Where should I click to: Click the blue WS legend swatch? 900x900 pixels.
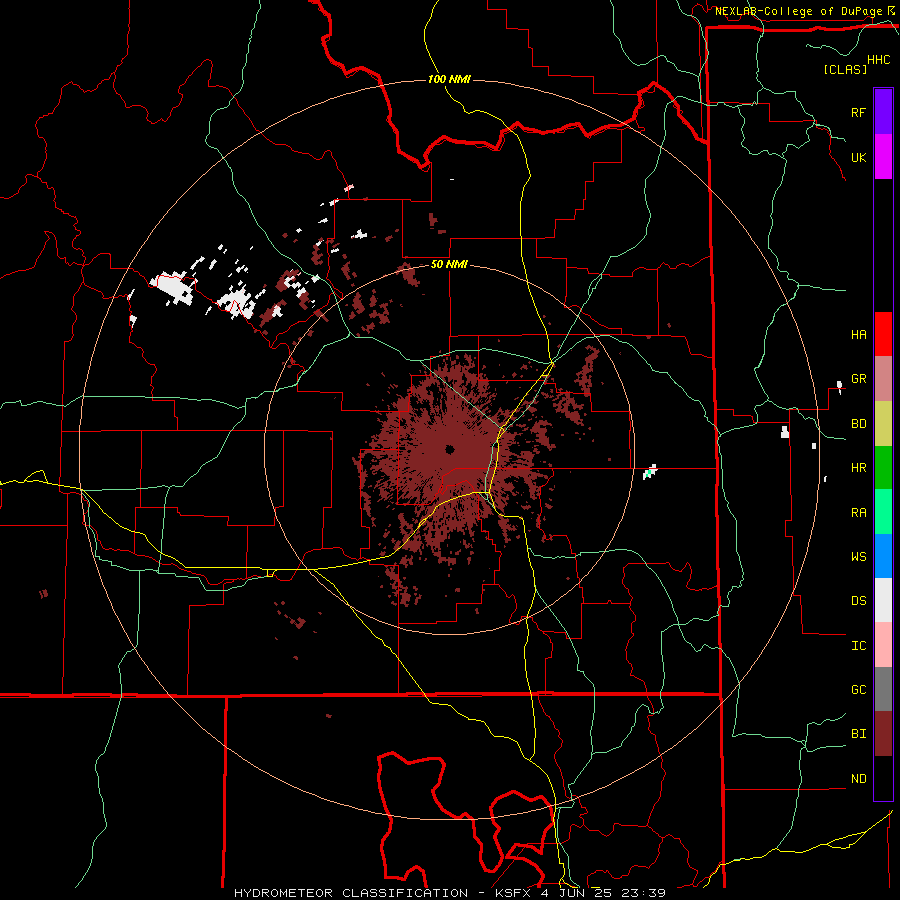883,556
